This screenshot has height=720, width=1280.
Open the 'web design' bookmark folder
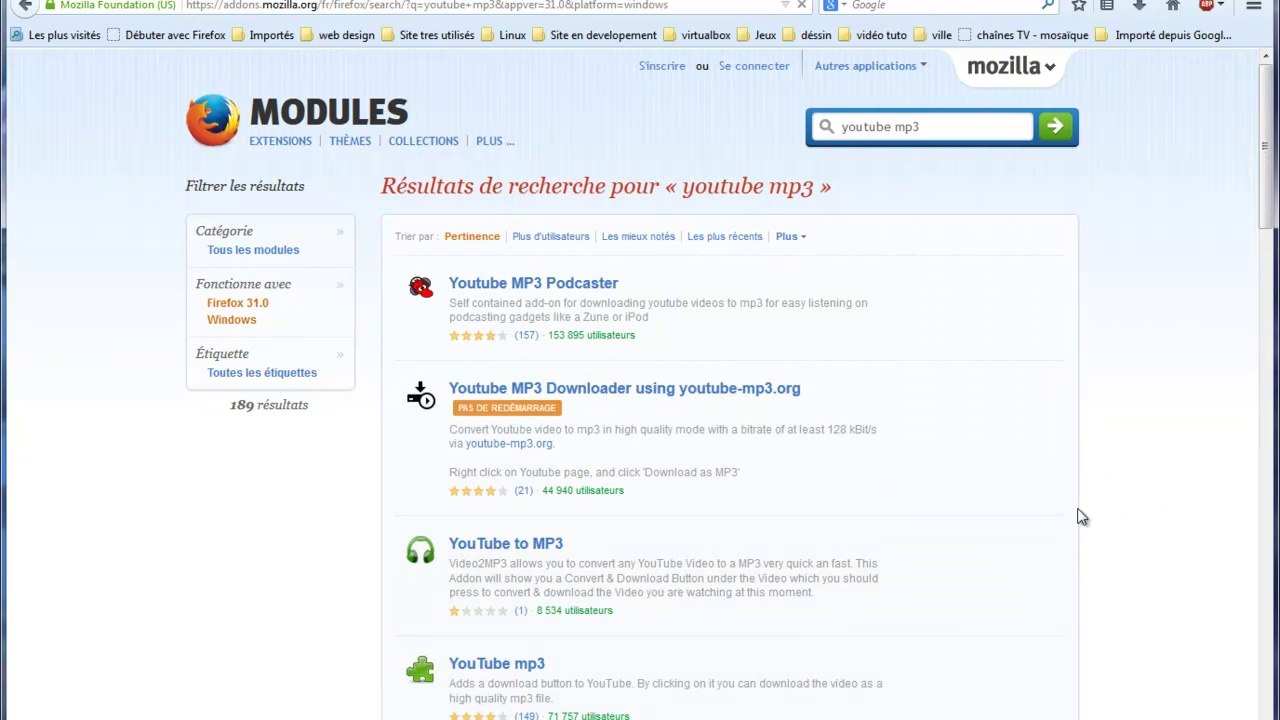pos(337,35)
